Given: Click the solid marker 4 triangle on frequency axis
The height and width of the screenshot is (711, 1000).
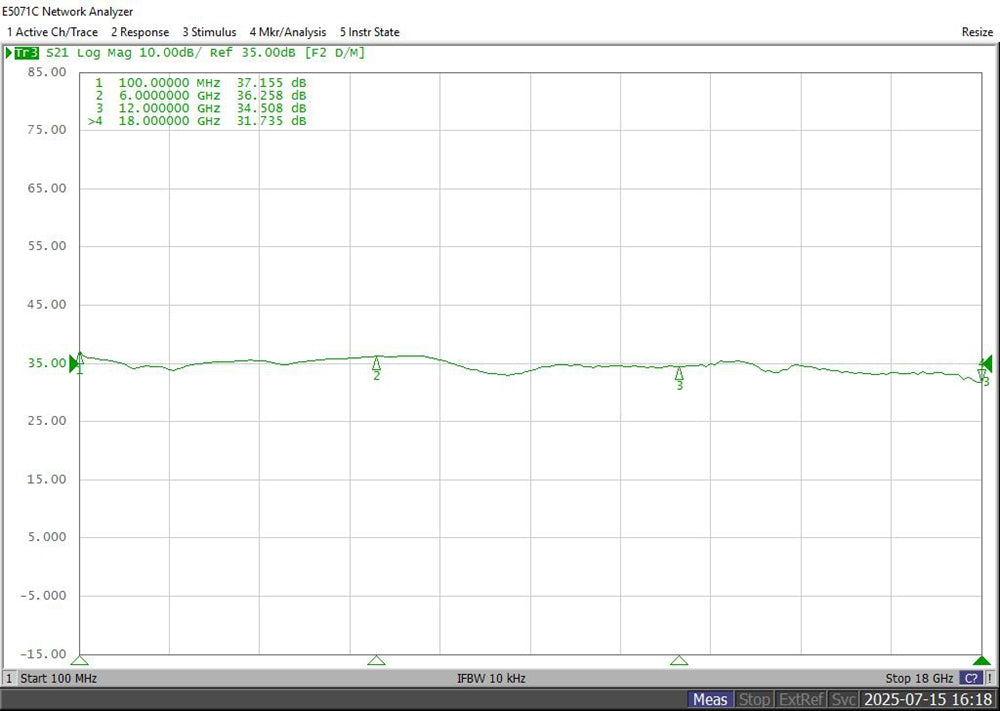Looking at the screenshot, I should [x=982, y=660].
